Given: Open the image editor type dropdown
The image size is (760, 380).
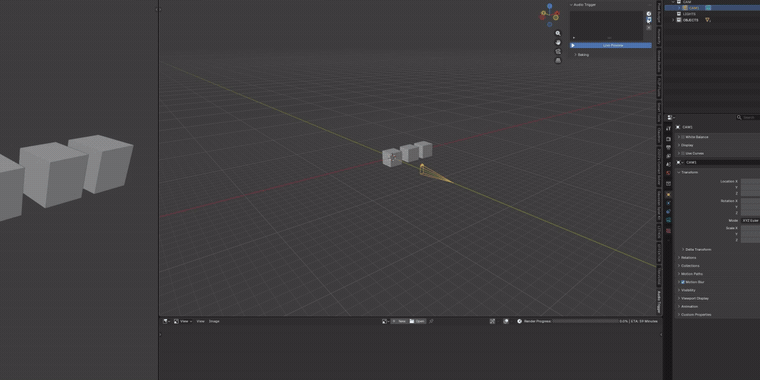Looking at the screenshot, I should 166,321.
